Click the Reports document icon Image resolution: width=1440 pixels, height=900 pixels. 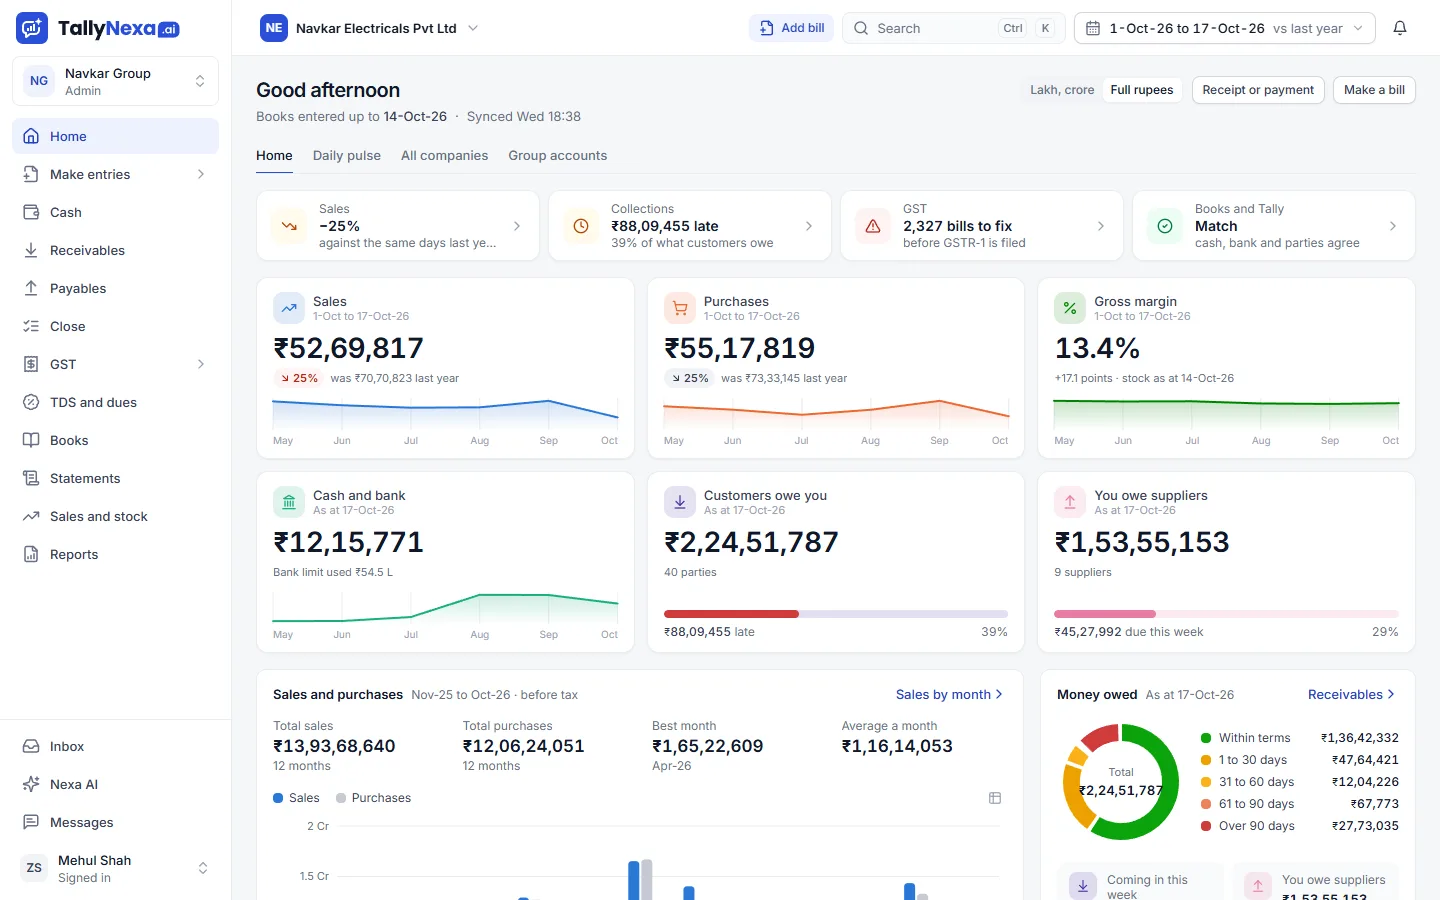31,554
